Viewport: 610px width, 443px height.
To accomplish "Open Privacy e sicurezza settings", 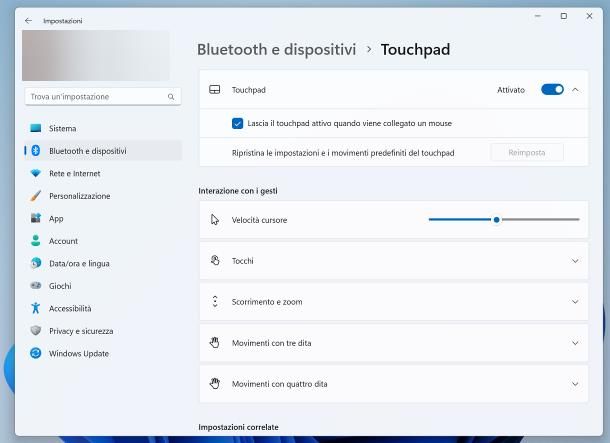I will (x=103, y=331).
